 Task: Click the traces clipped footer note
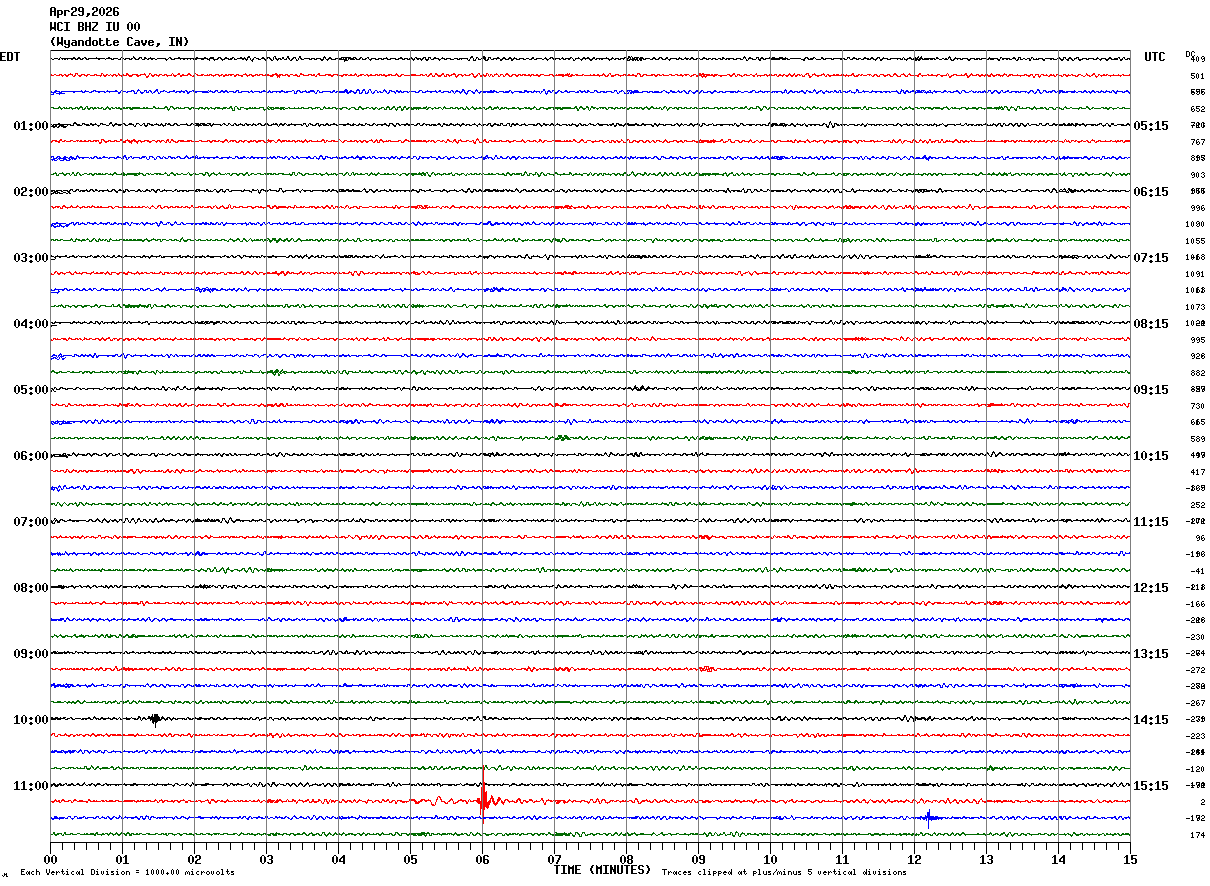784,873
